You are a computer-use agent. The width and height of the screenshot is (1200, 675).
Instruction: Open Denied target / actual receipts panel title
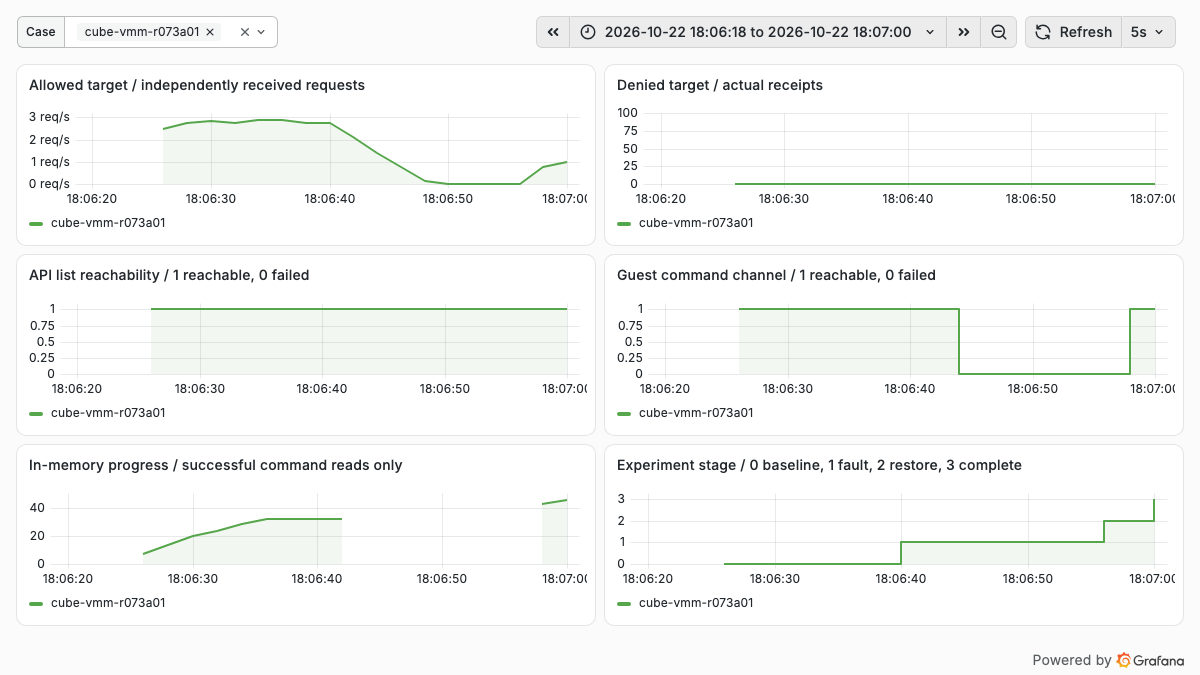pos(720,85)
